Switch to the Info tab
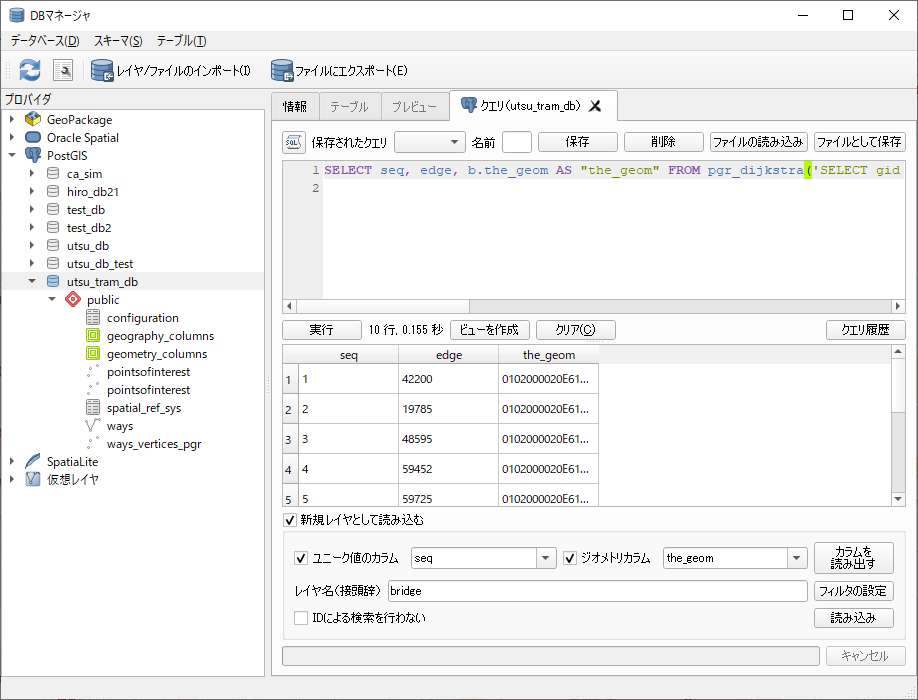 [295, 106]
